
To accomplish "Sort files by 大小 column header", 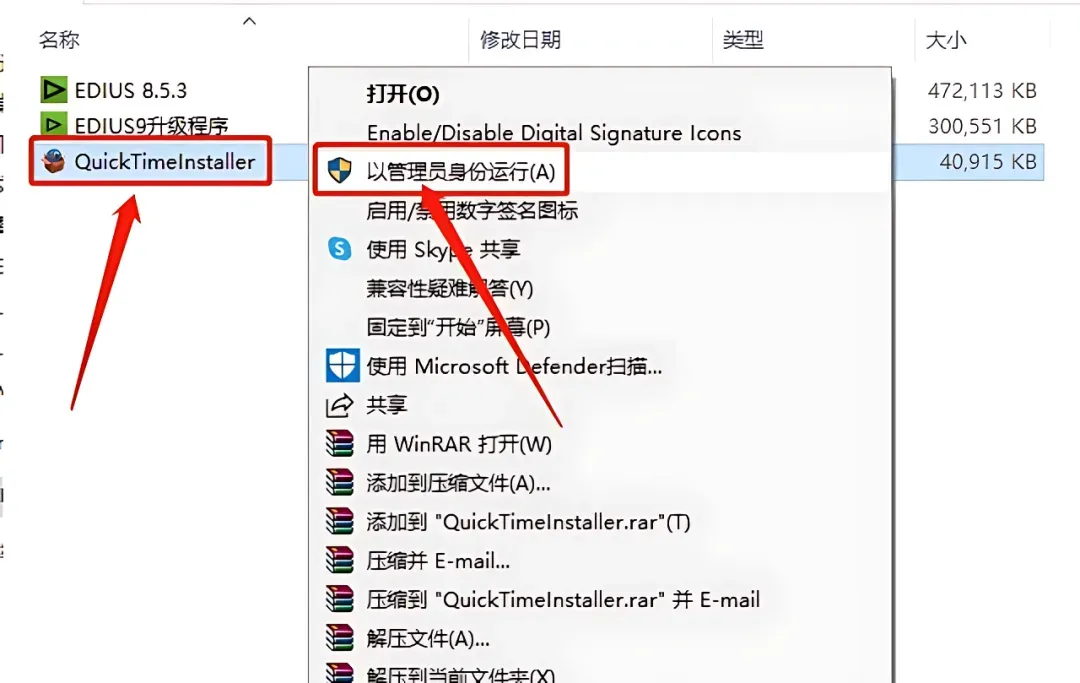I will pos(946,40).
